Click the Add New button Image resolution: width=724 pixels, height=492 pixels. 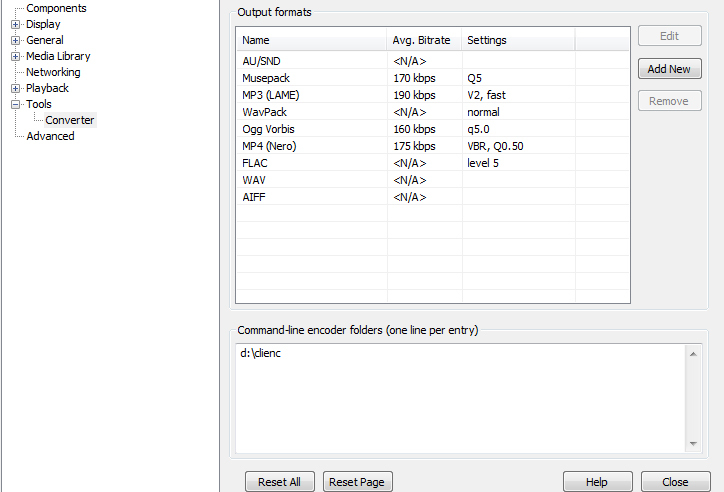(x=670, y=69)
